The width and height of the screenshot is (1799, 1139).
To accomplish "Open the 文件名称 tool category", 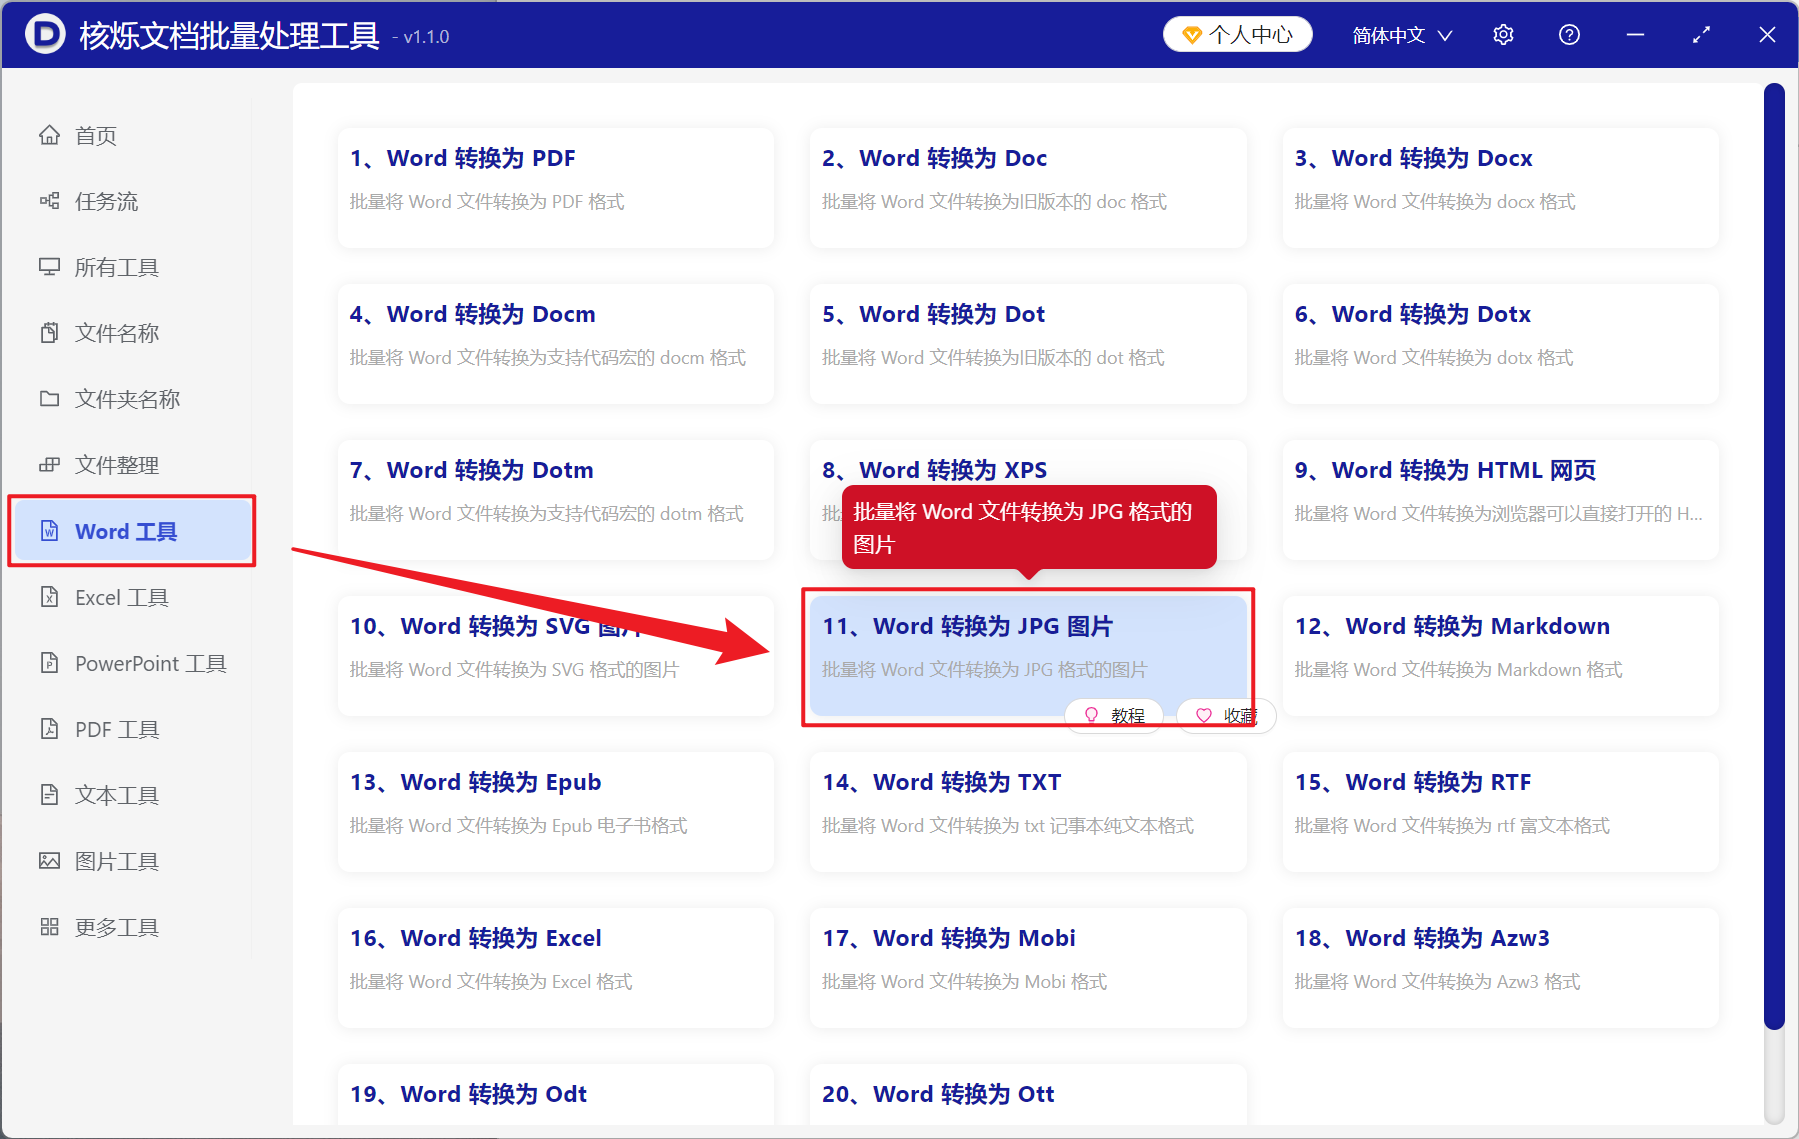I will pos(117,333).
